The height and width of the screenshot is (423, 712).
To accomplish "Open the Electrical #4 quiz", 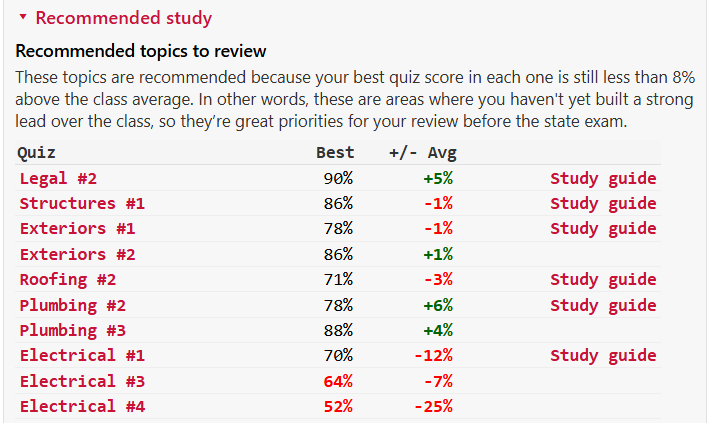I will pos(82,406).
